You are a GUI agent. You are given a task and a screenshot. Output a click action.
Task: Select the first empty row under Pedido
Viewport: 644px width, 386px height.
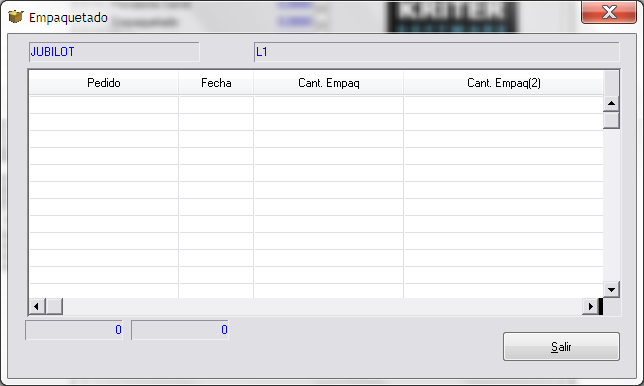pos(104,105)
